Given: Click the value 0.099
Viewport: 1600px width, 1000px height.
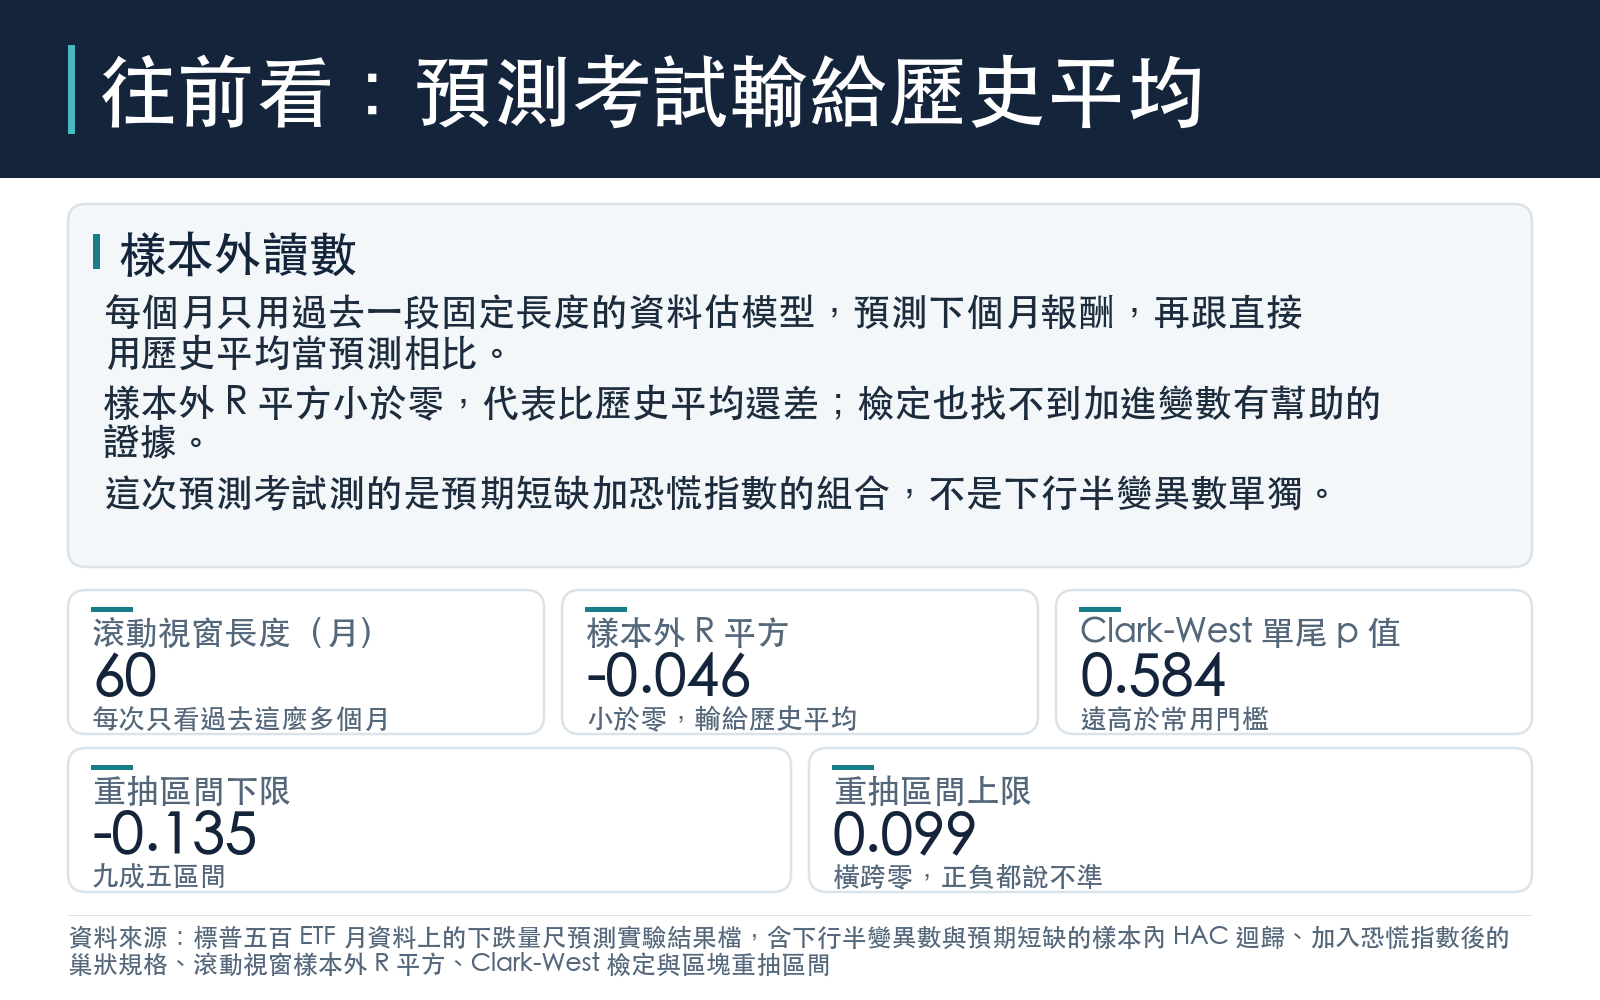Looking at the screenshot, I should pyautogui.click(x=905, y=834).
